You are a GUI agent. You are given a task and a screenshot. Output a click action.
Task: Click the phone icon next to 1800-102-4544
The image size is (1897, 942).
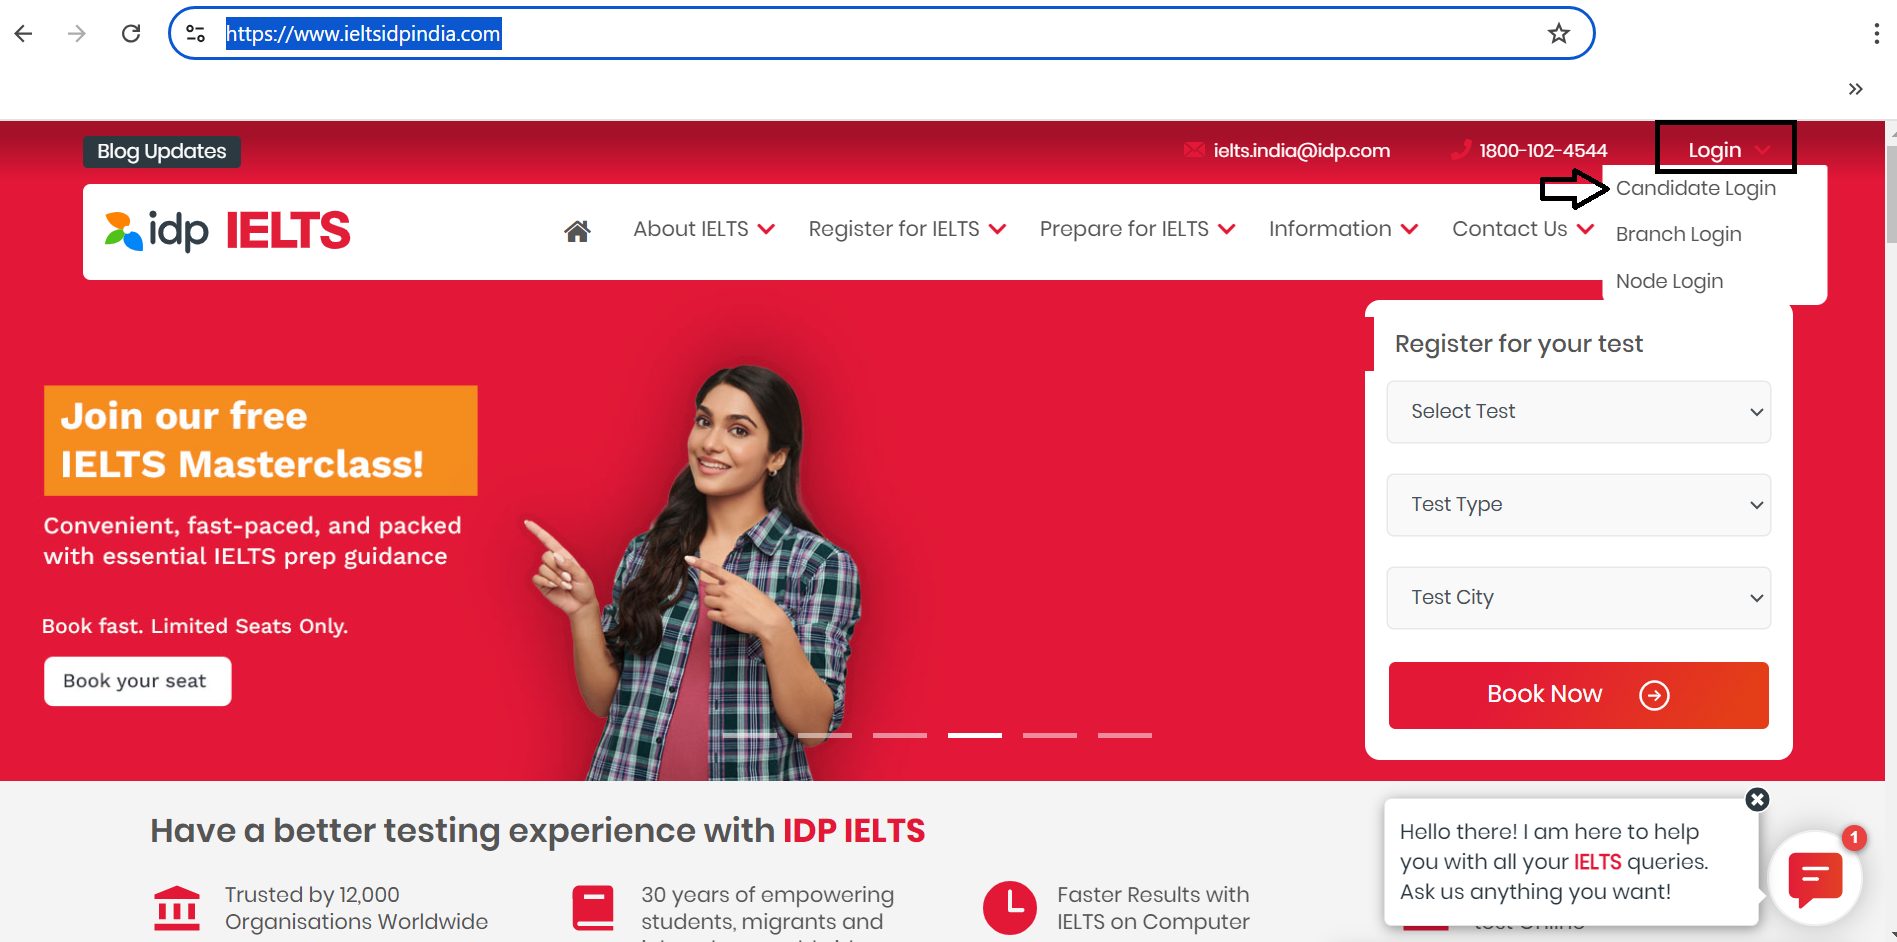click(1462, 149)
